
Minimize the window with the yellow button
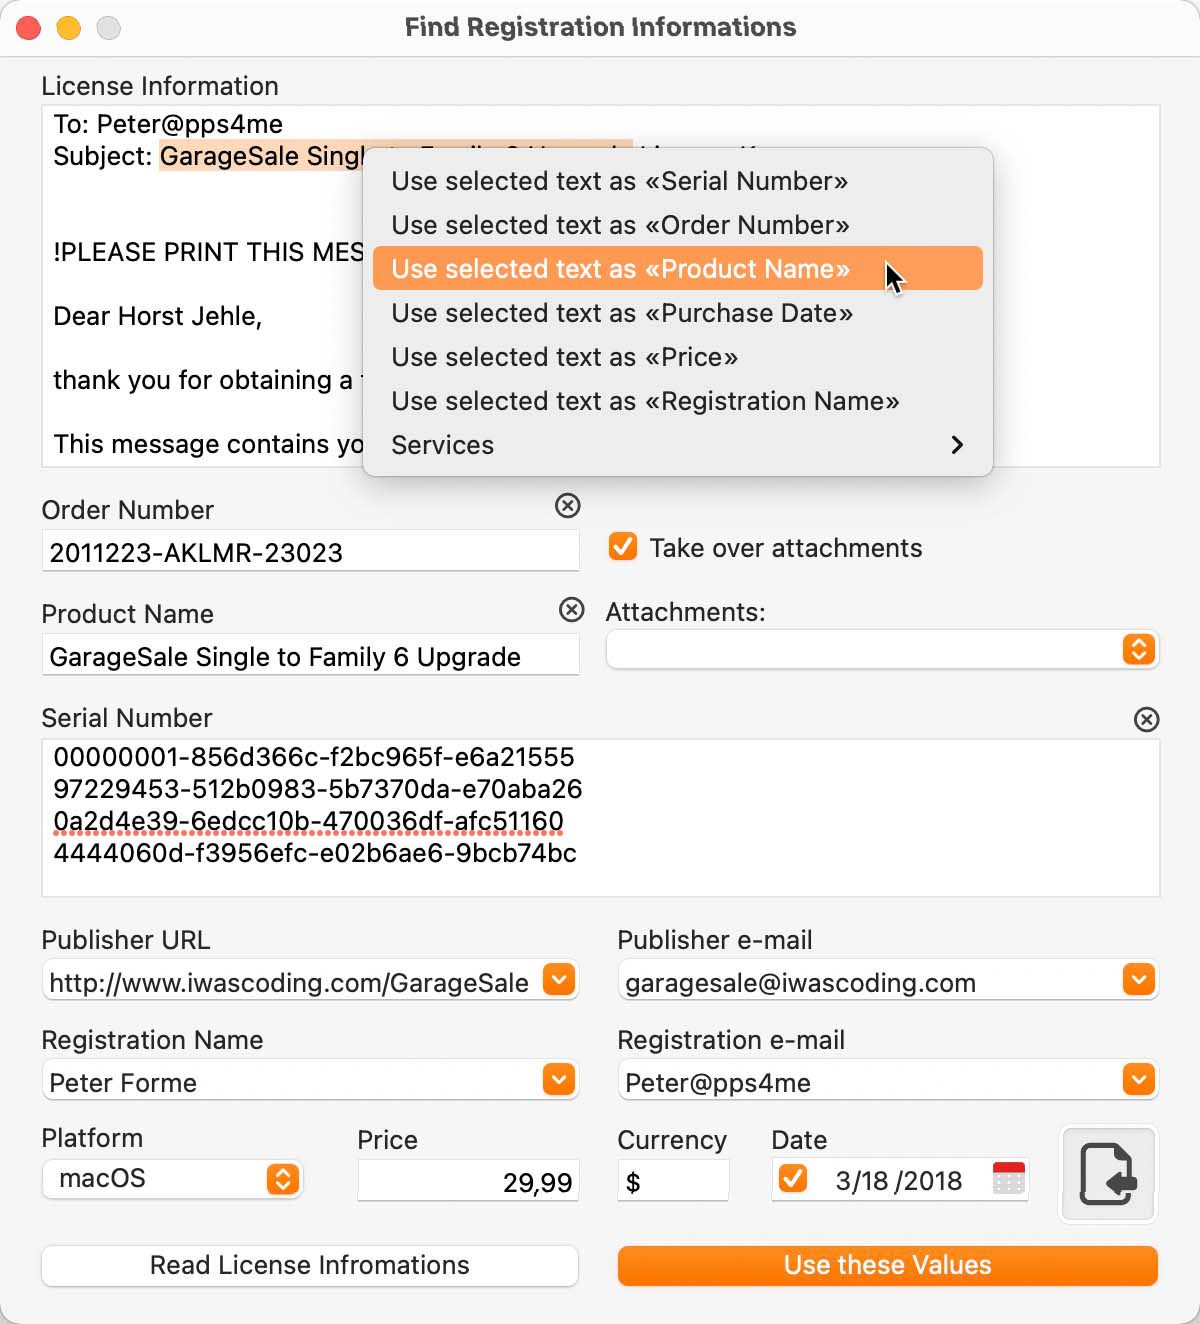pos(69,28)
